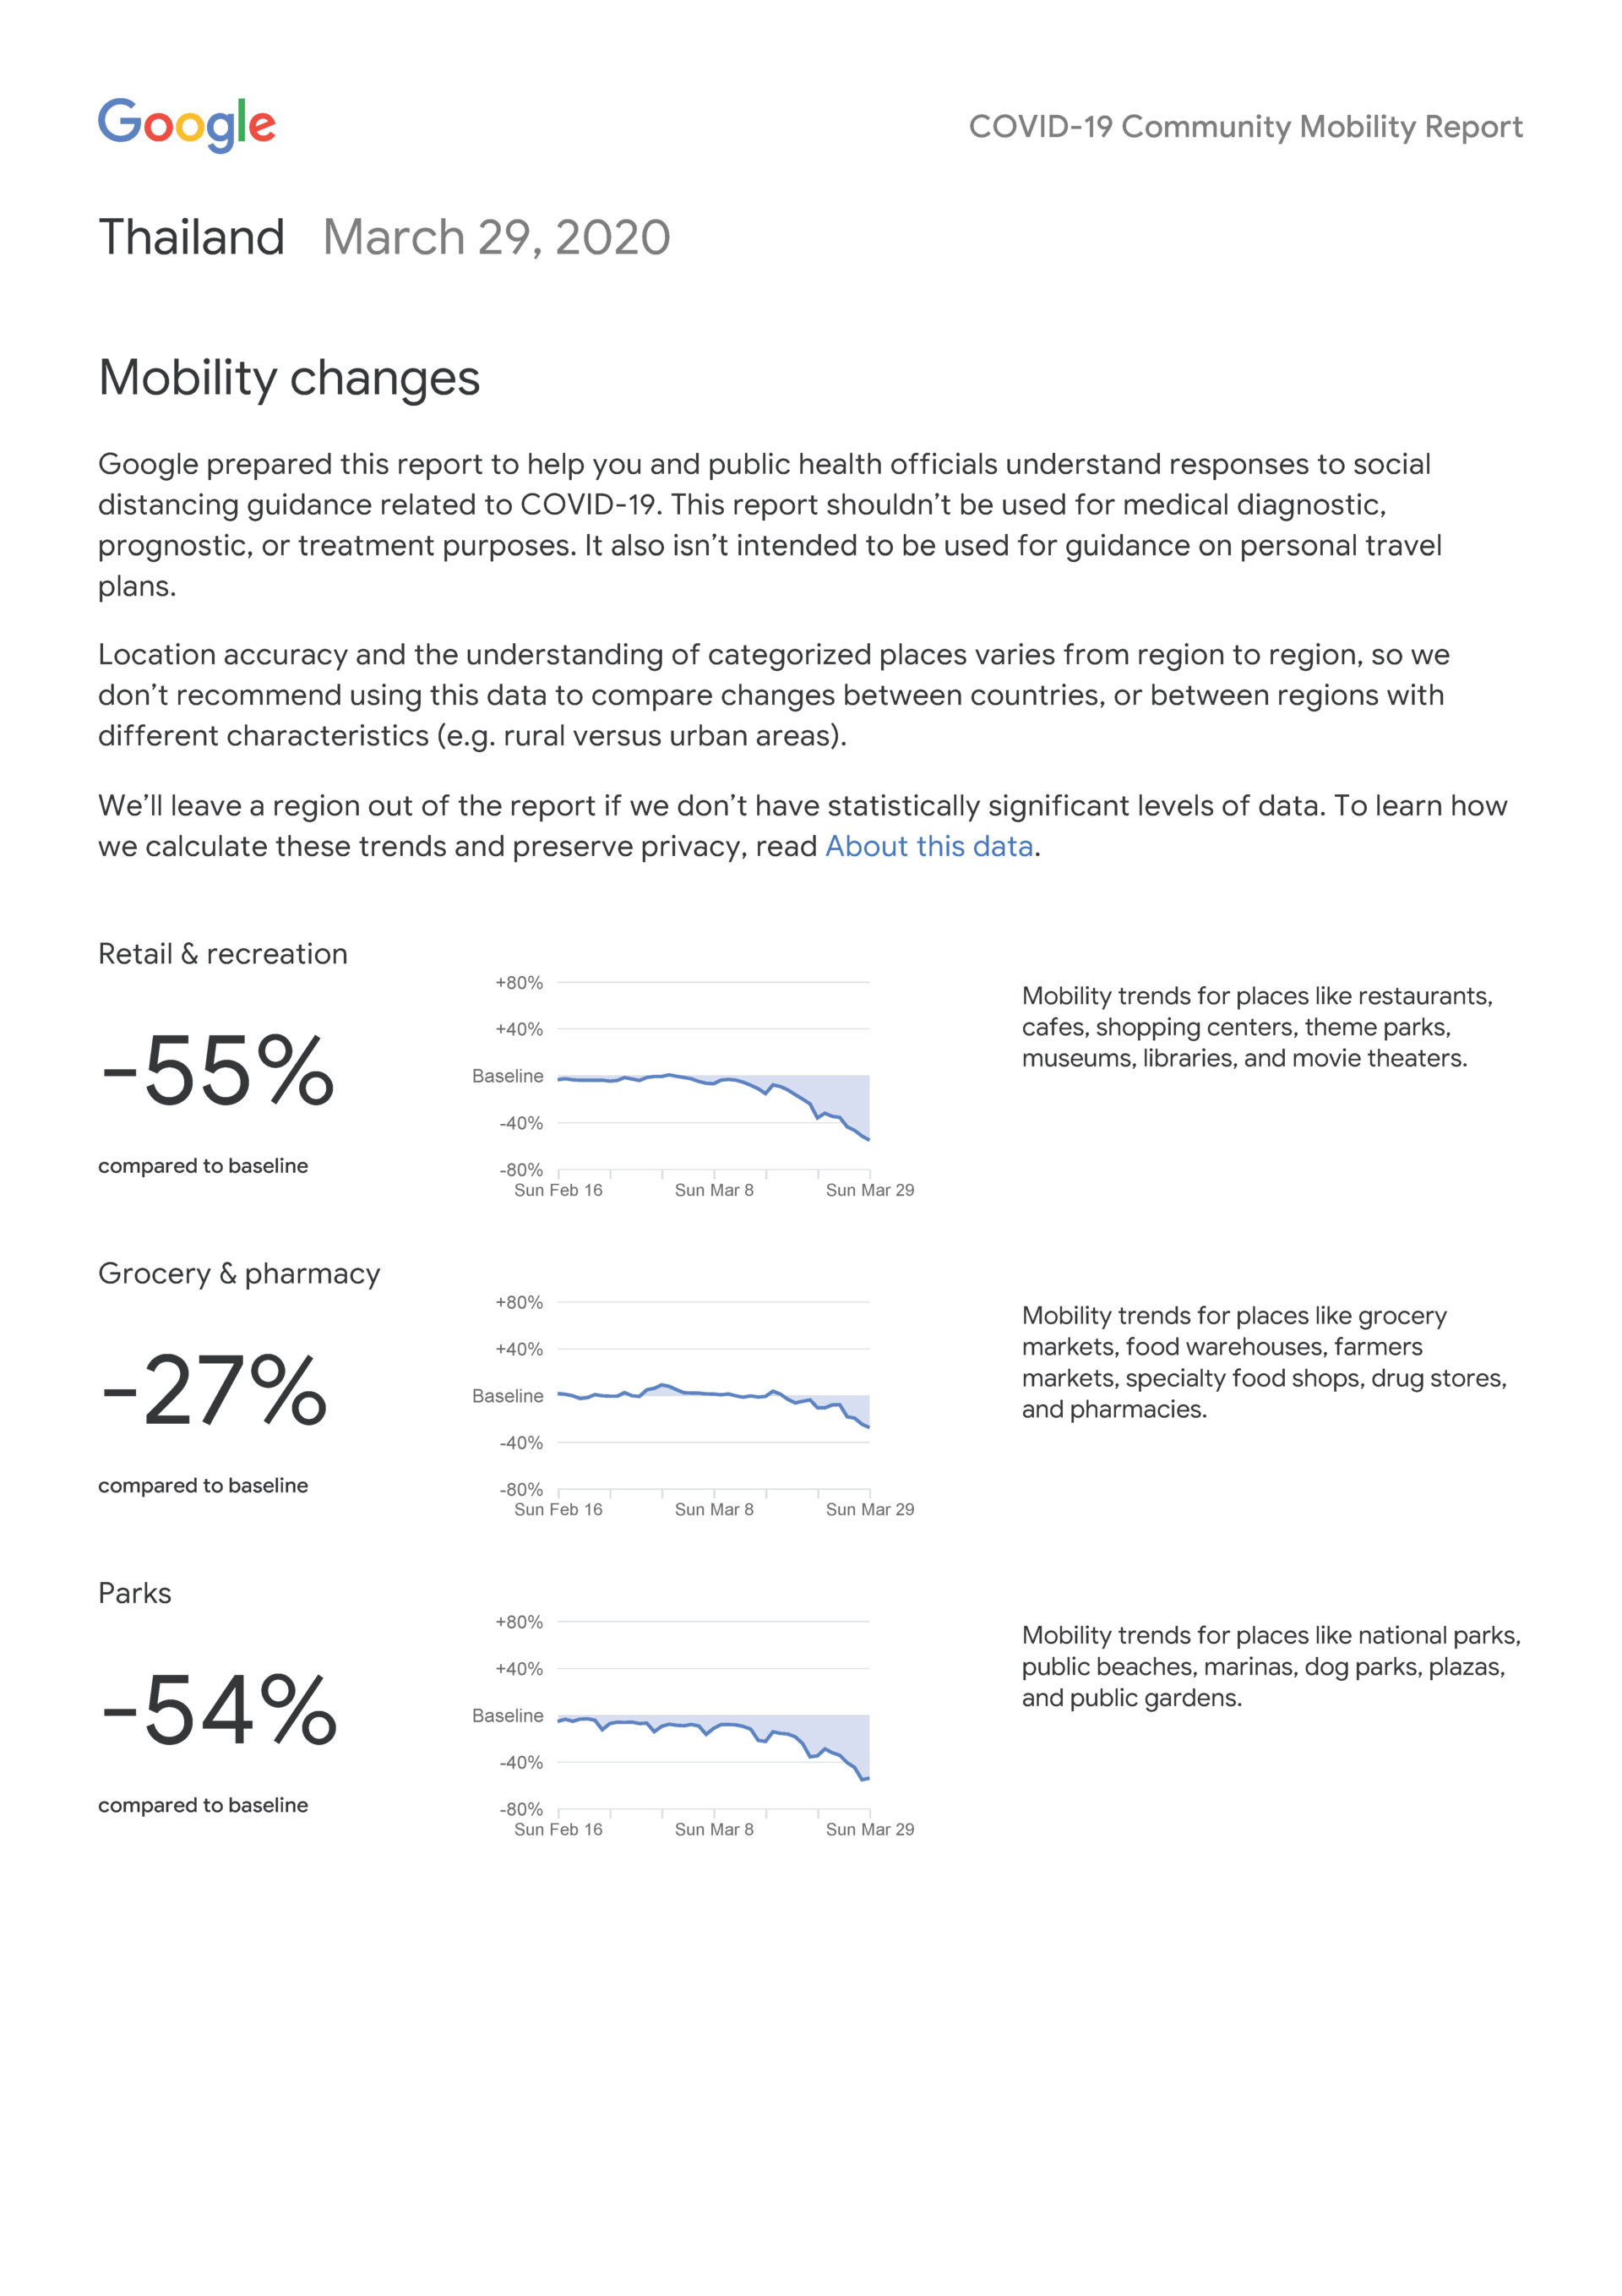Click the -55% retail figure
The width and height of the screenshot is (1622, 2296).
click(x=218, y=1071)
